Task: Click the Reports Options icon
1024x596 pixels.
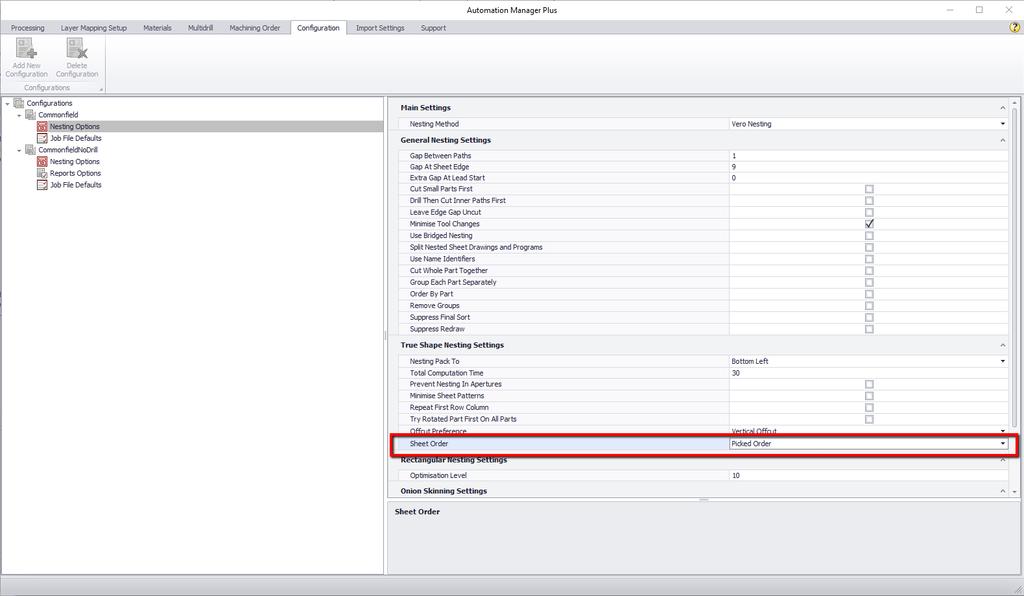Action: tap(42, 174)
